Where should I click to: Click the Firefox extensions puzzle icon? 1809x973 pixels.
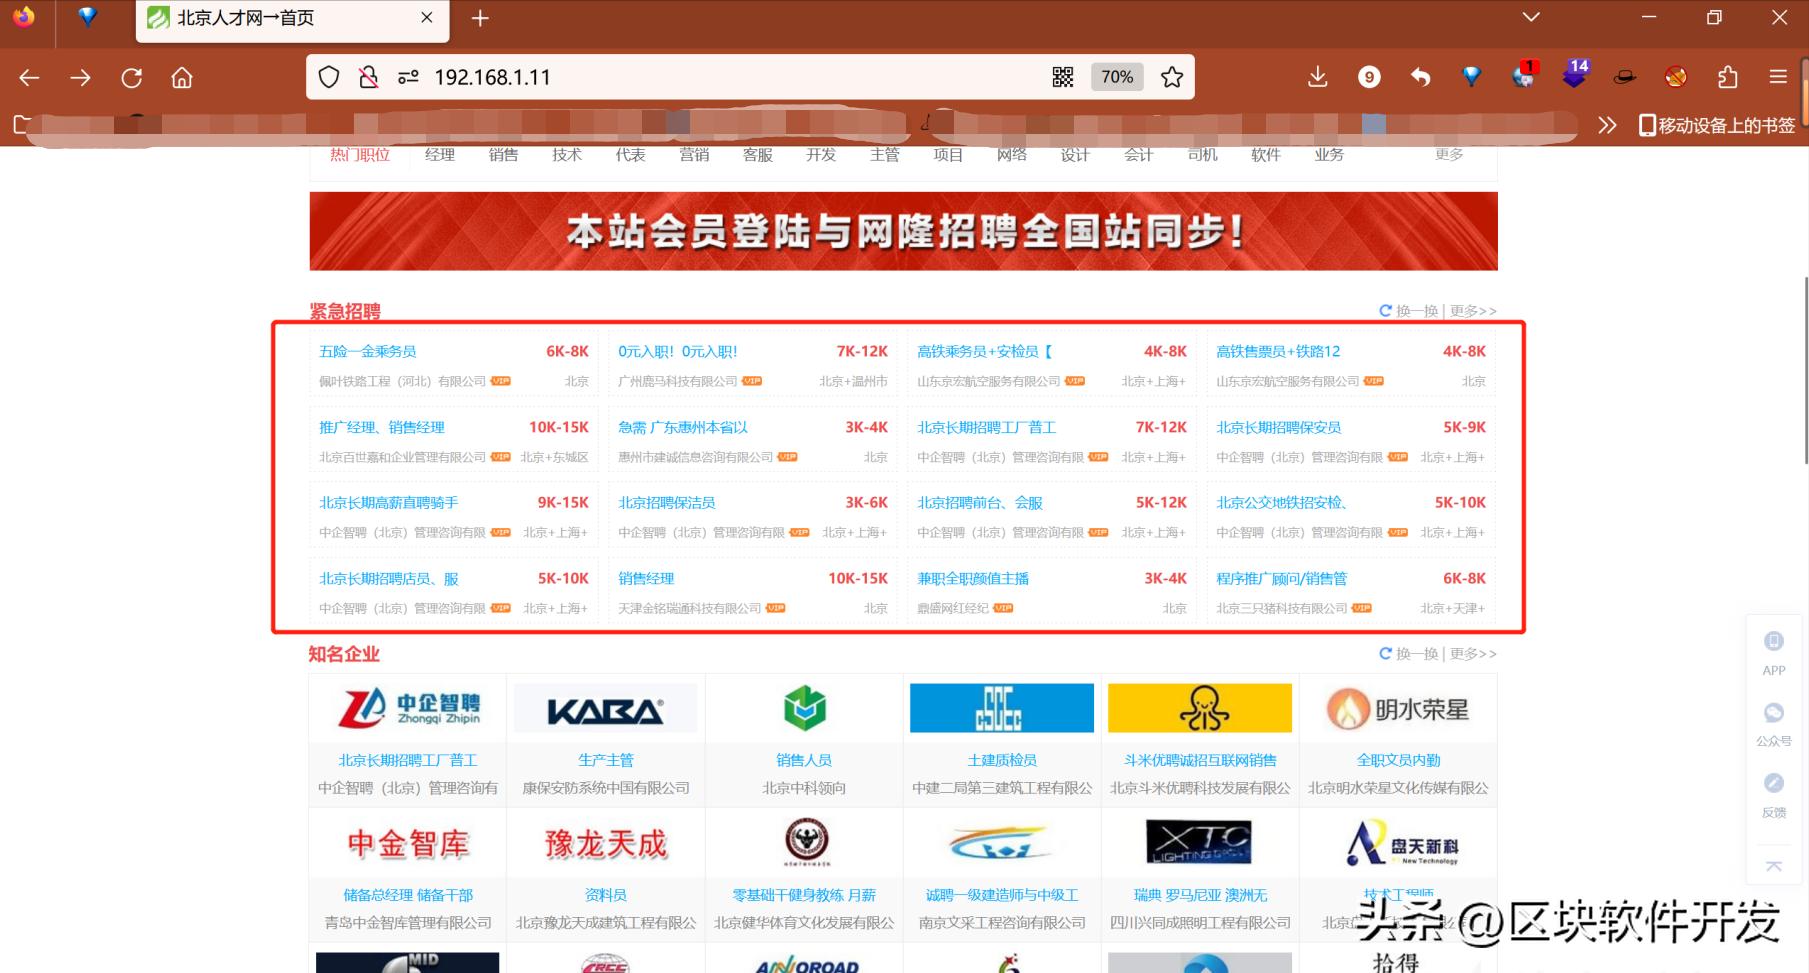pos(1727,76)
